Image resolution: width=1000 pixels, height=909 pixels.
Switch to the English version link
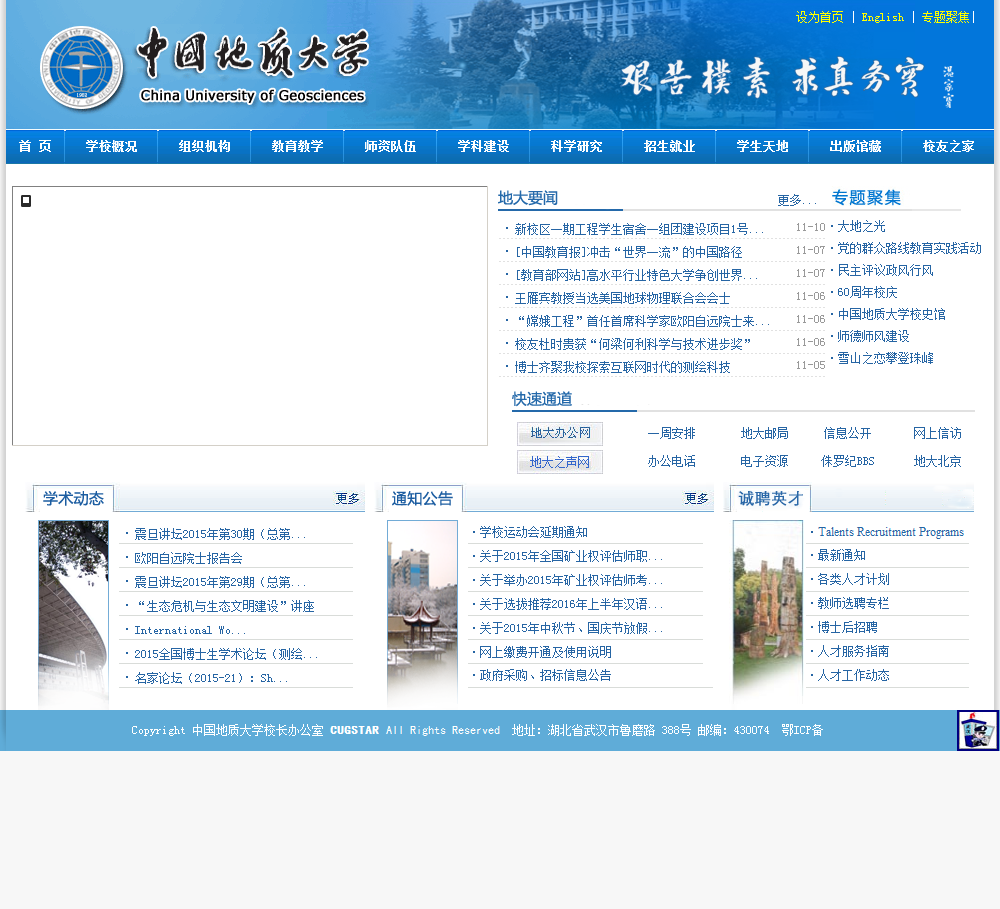[x=883, y=17]
